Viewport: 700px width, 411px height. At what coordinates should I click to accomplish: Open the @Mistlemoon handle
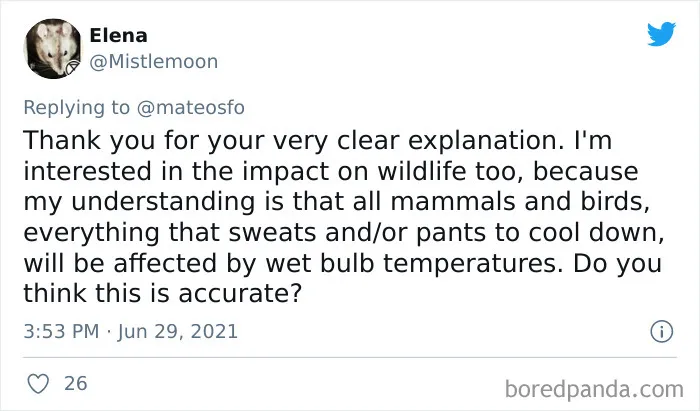(x=154, y=62)
